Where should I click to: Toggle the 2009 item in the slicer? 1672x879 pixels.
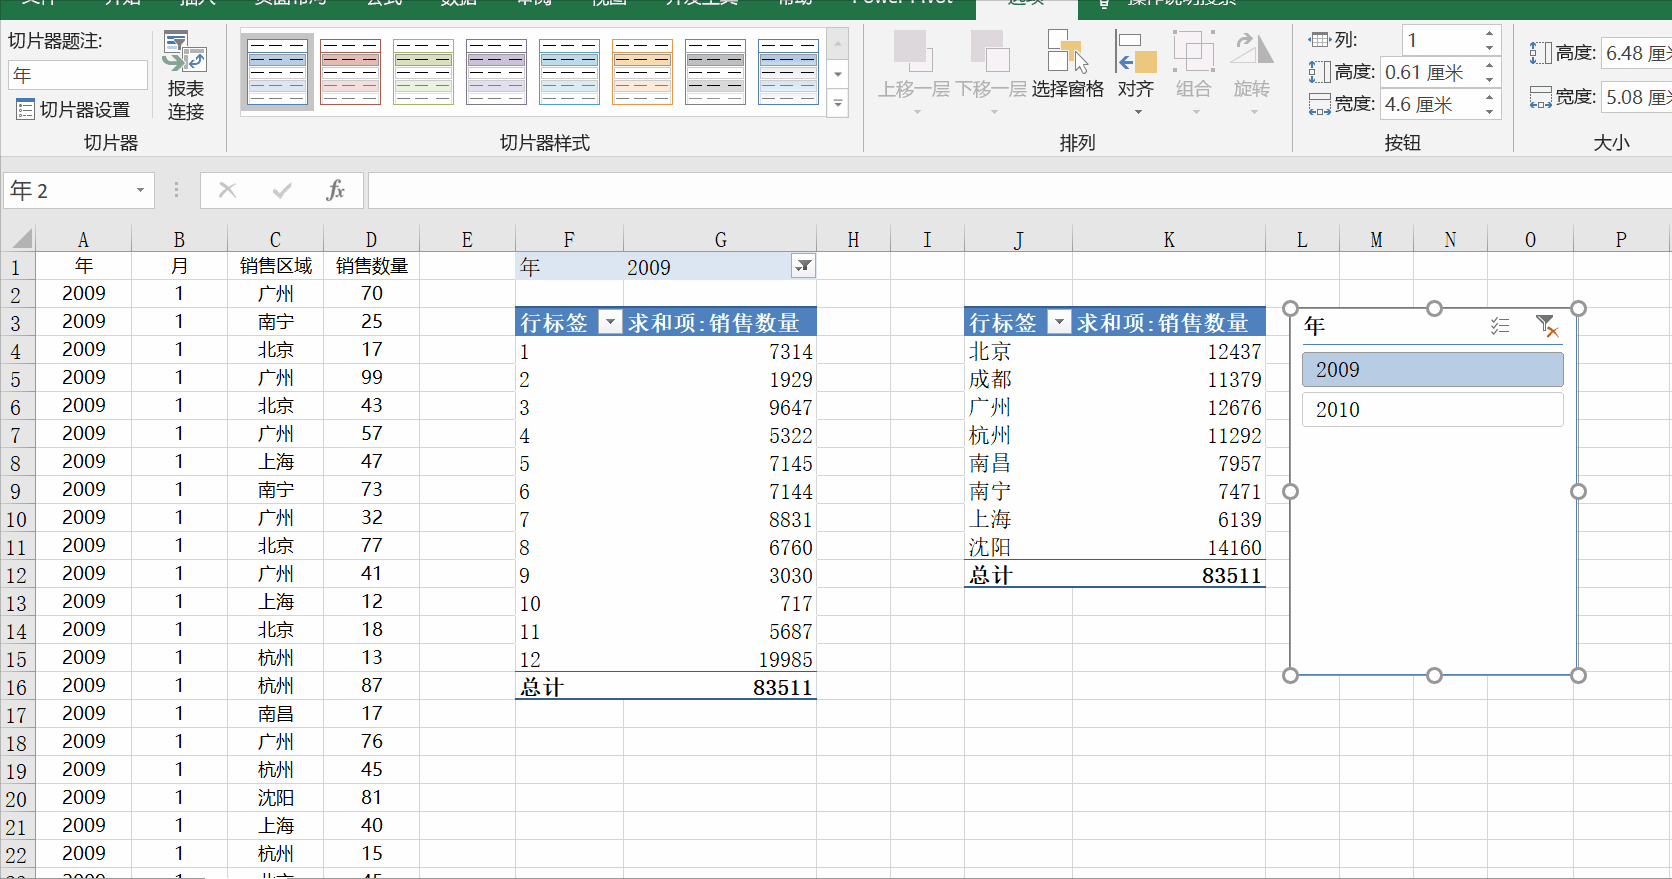tap(1431, 370)
